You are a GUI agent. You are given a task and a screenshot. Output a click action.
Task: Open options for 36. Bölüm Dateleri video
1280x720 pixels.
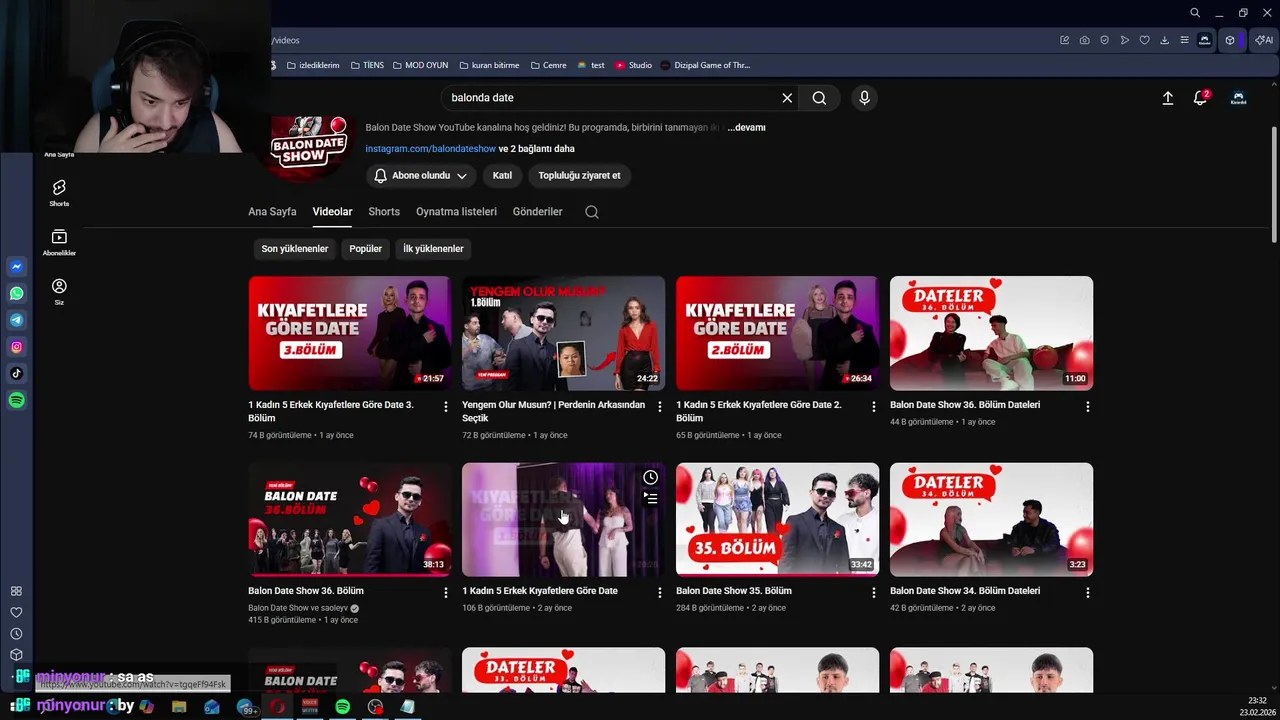coord(1087,406)
